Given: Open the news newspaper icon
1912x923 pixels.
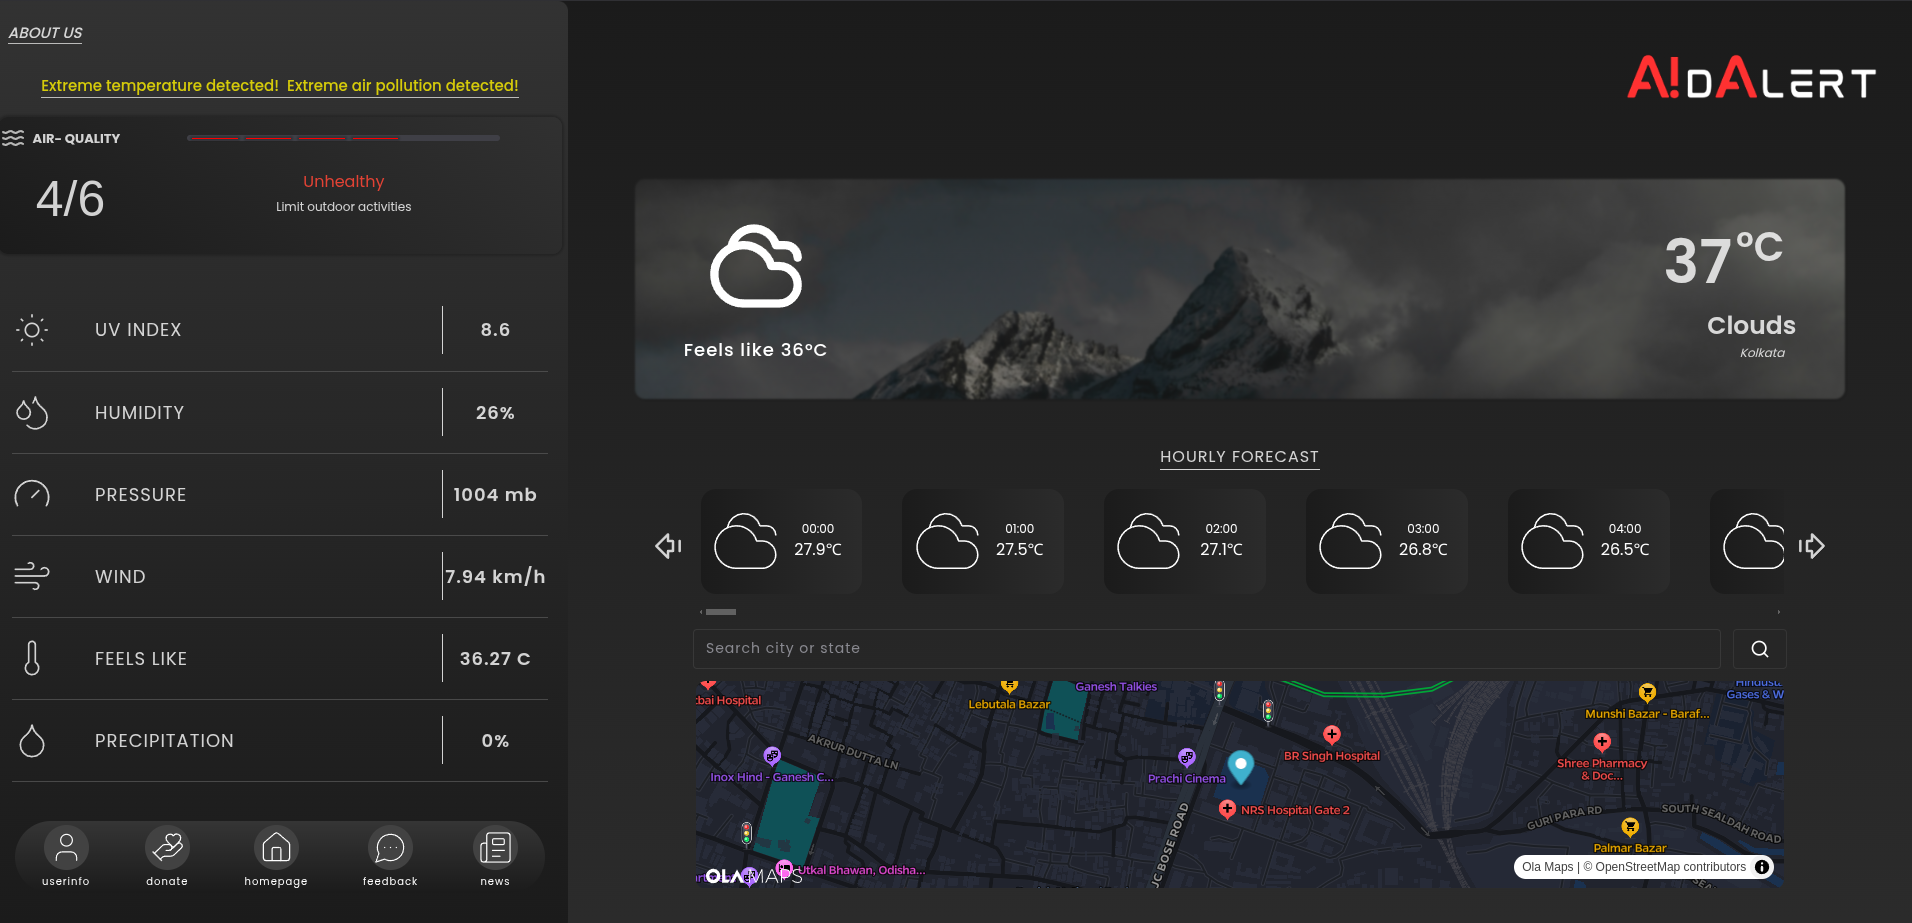Looking at the screenshot, I should tap(495, 848).
